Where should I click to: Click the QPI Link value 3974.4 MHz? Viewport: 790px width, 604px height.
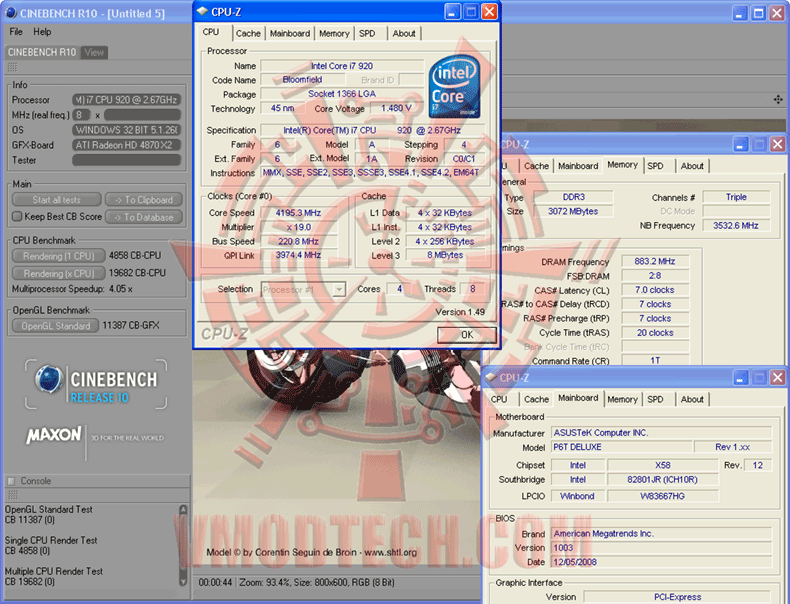point(298,255)
